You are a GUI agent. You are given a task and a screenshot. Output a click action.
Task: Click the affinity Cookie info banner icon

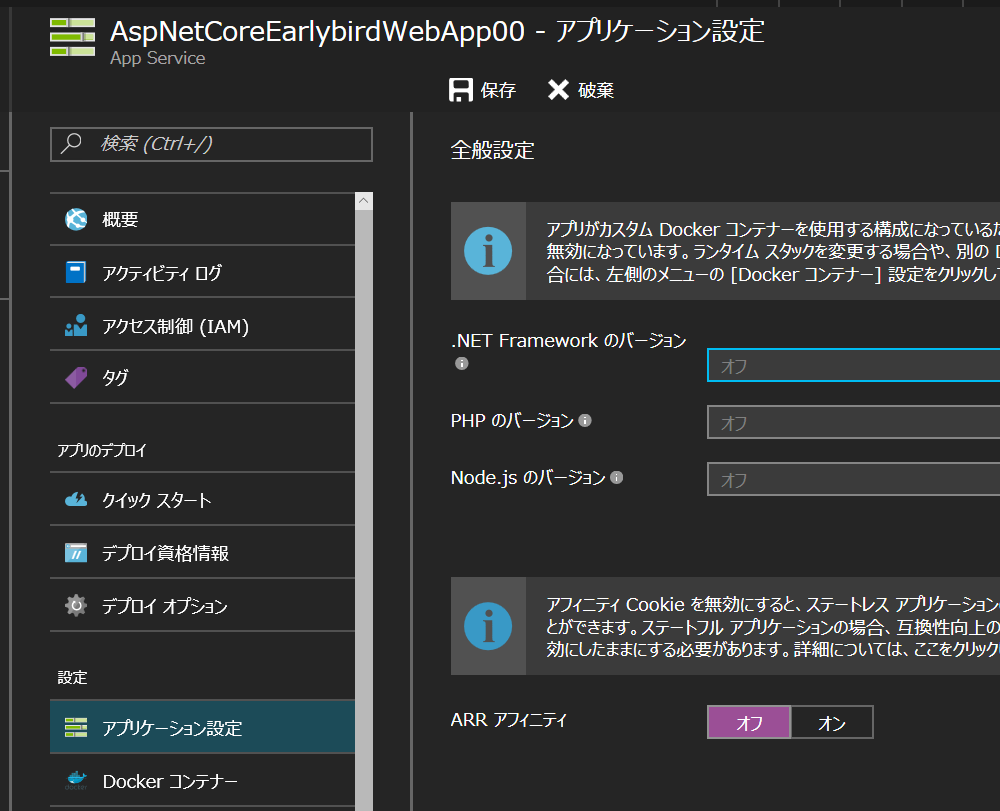pos(488,626)
